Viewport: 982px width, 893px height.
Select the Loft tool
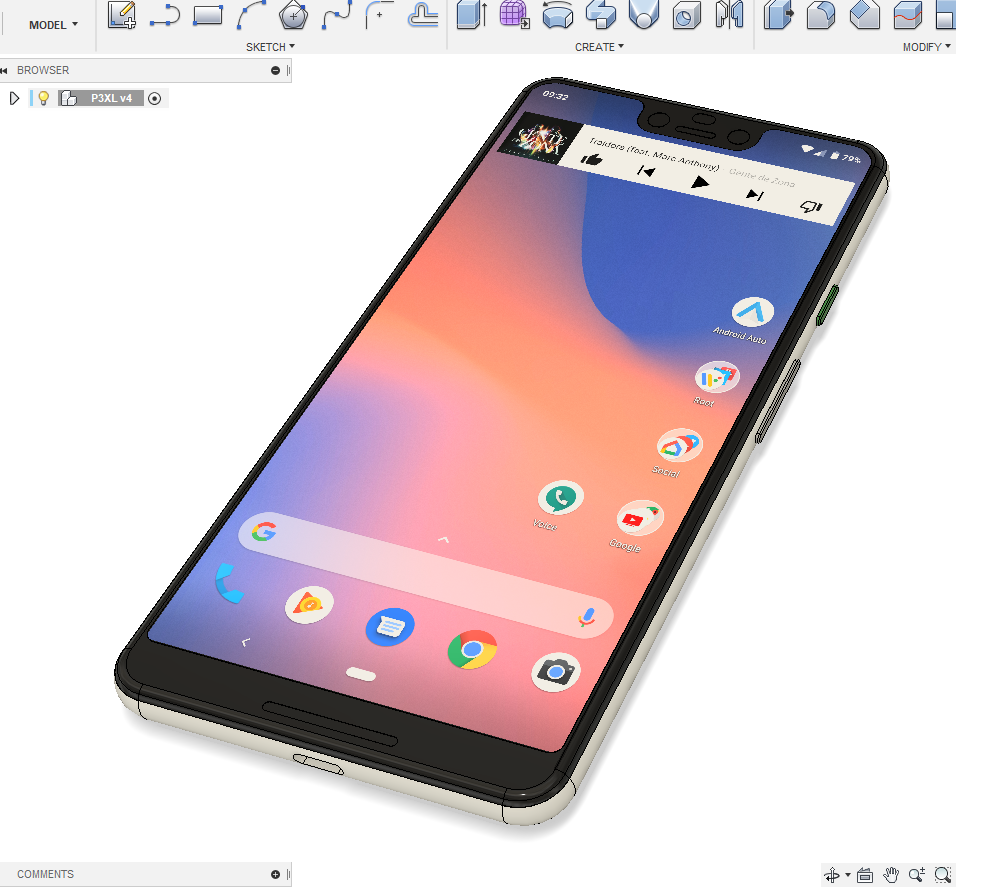click(x=643, y=15)
